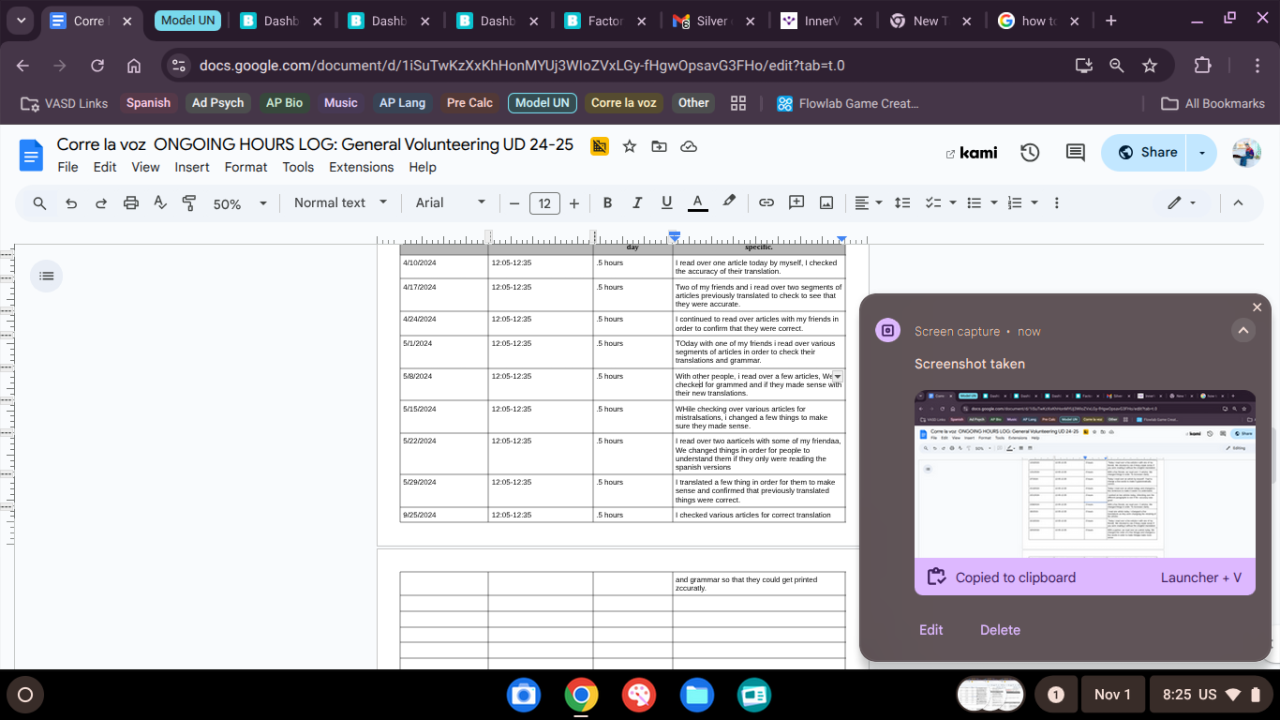This screenshot has width=1280, height=720.
Task: Bookmark this page with the star
Action: click(1150, 65)
